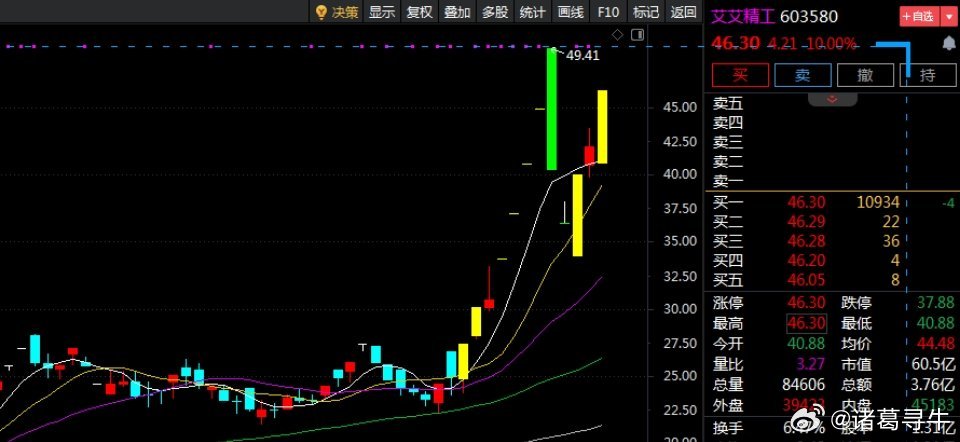Click the 买一 volume 10934
The height and width of the screenshot is (442, 960).
click(x=877, y=202)
